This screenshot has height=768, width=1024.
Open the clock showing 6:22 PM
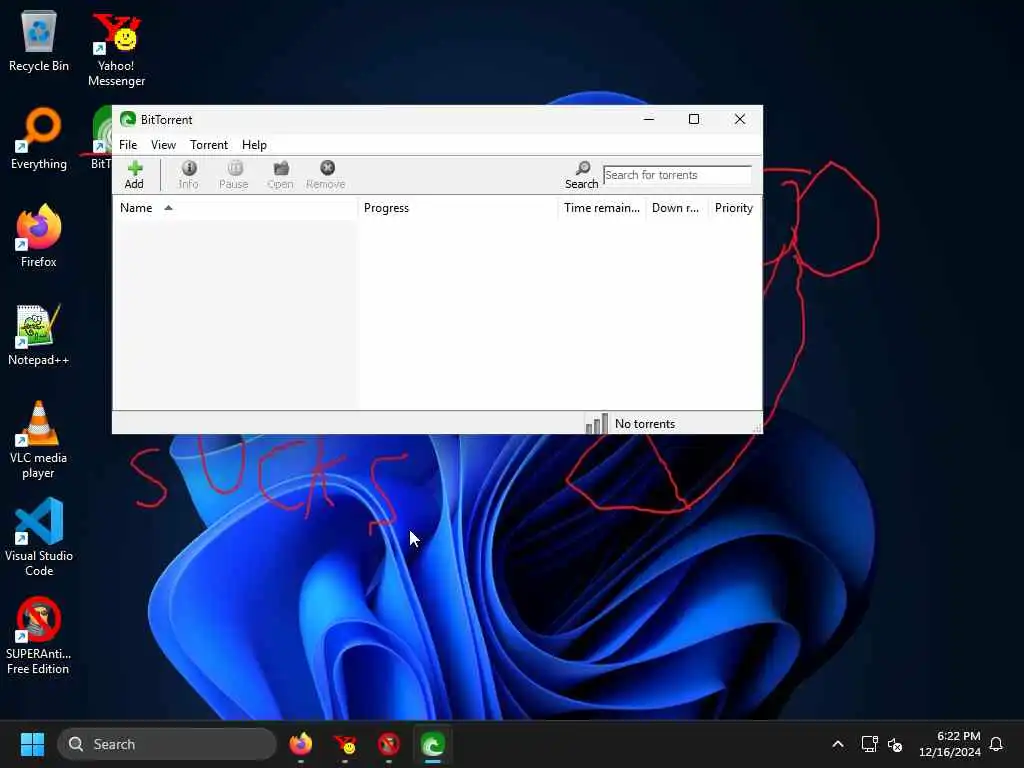(x=950, y=744)
